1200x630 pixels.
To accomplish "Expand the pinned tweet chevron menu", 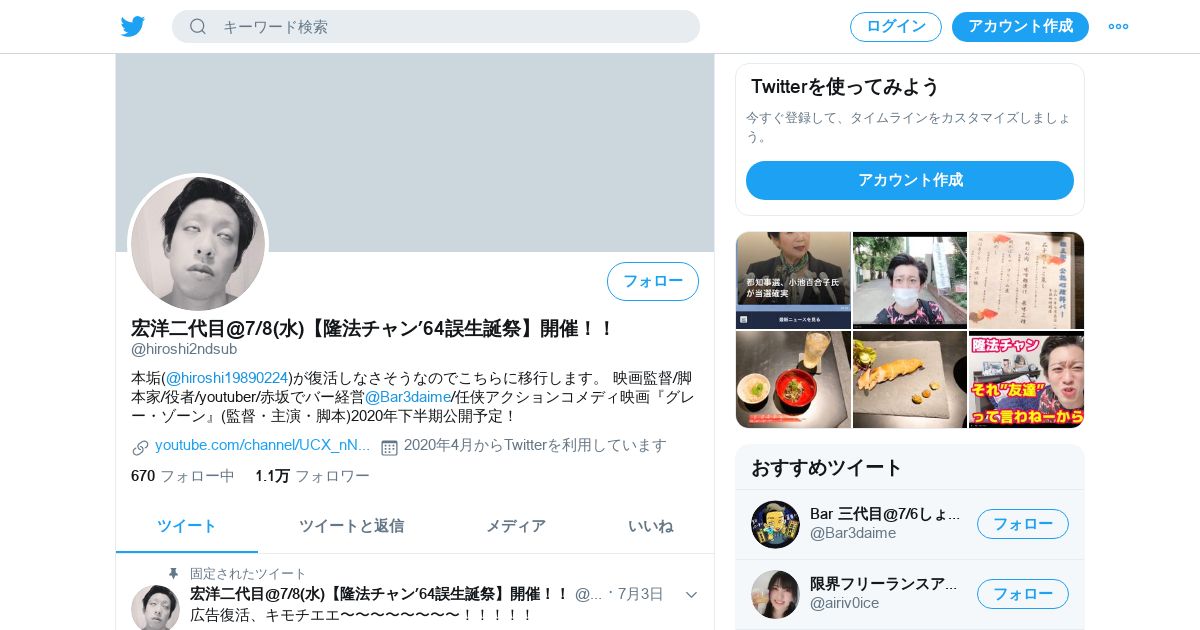I will (691, 595).
